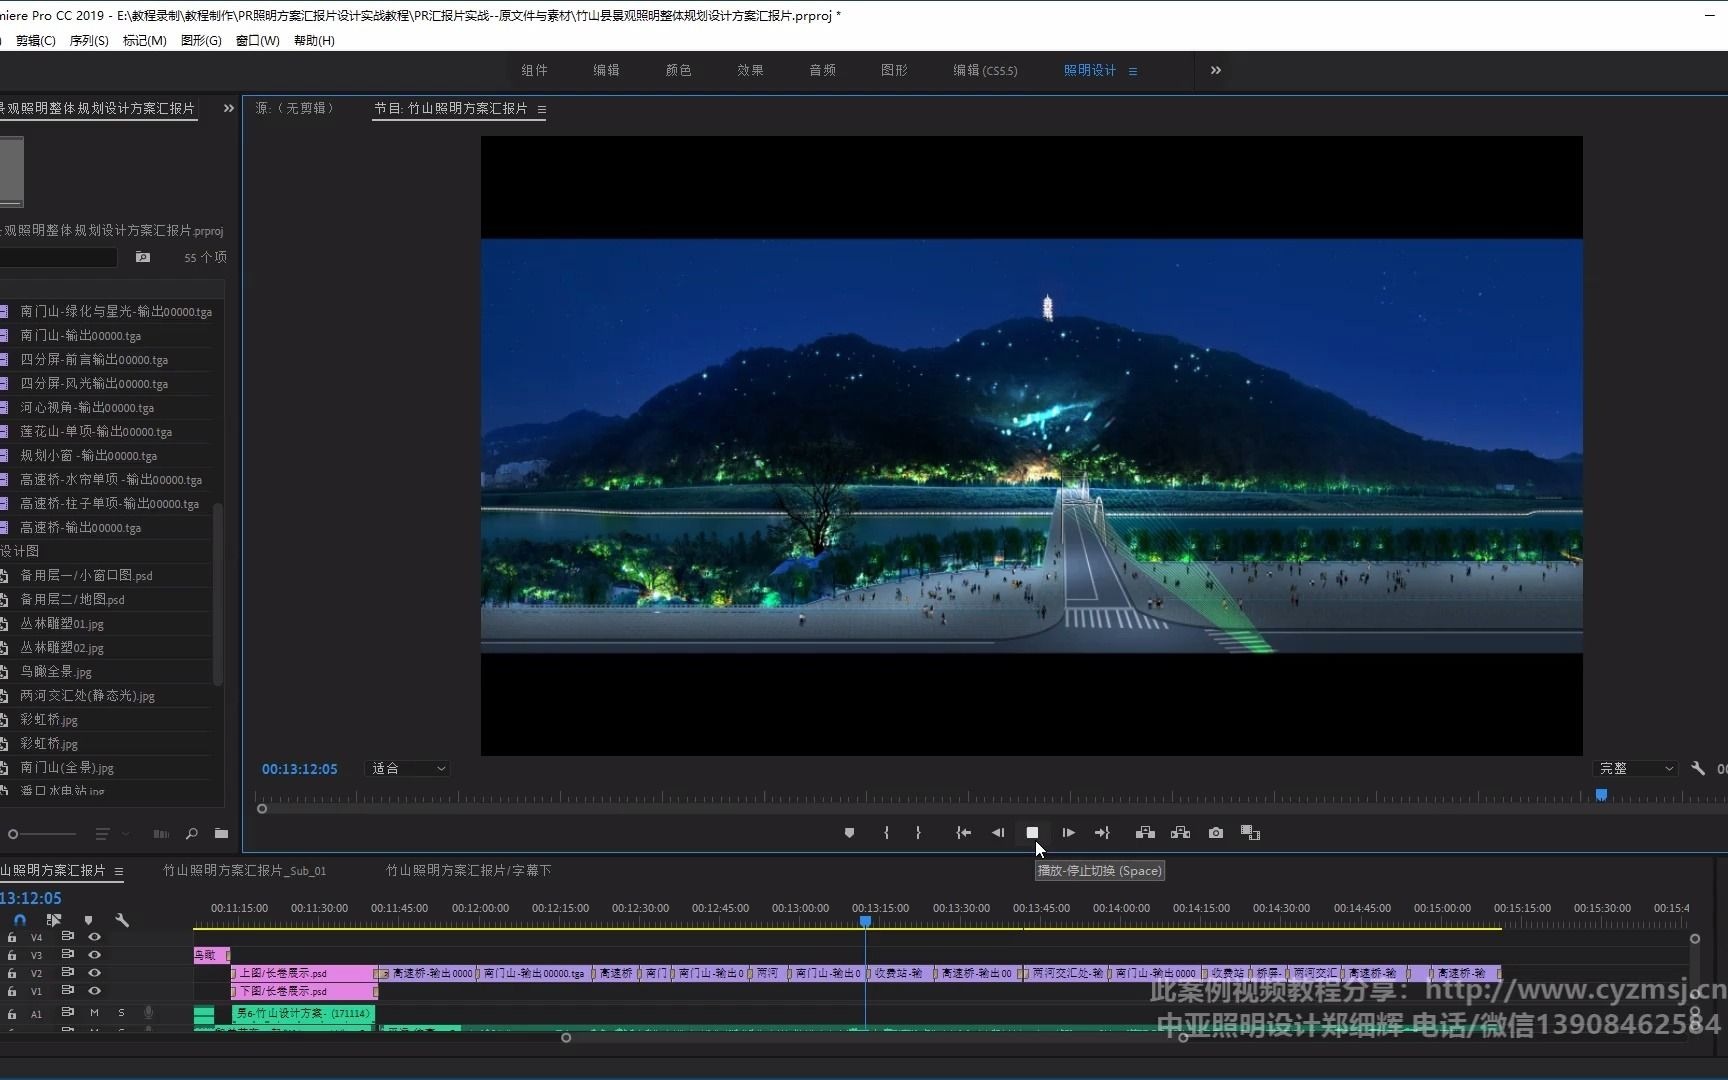The height and width of the screenshot is (1080, 1728).
Task: Open the Program monitor panel menu
Action: [542, 109]
